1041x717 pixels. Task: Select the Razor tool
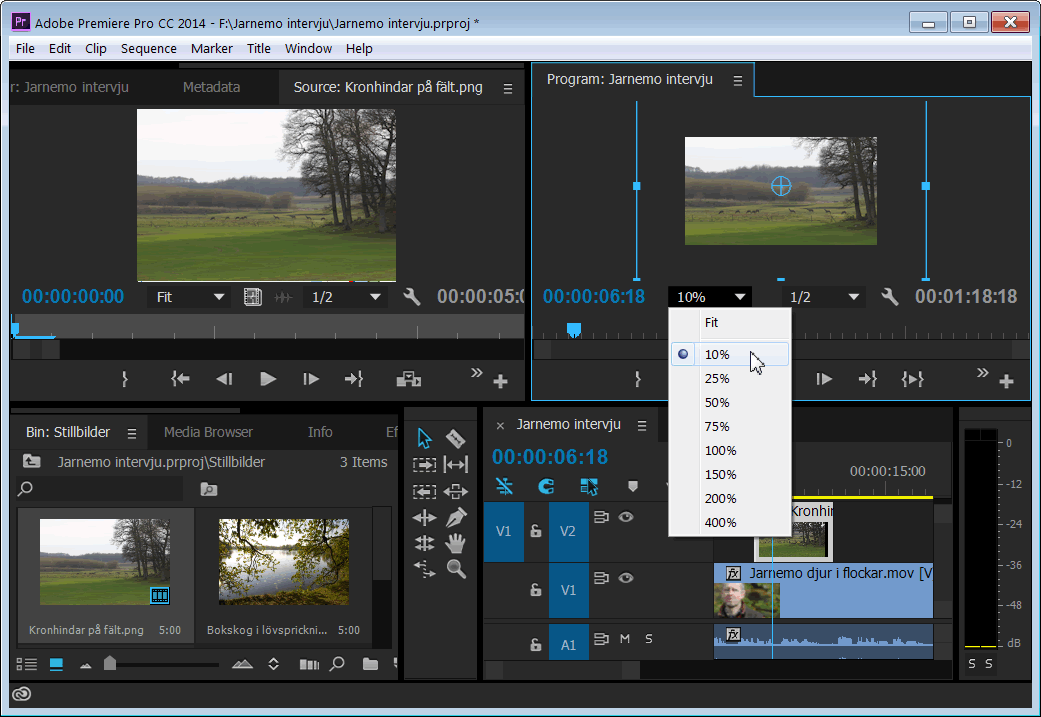click(455, 438)
